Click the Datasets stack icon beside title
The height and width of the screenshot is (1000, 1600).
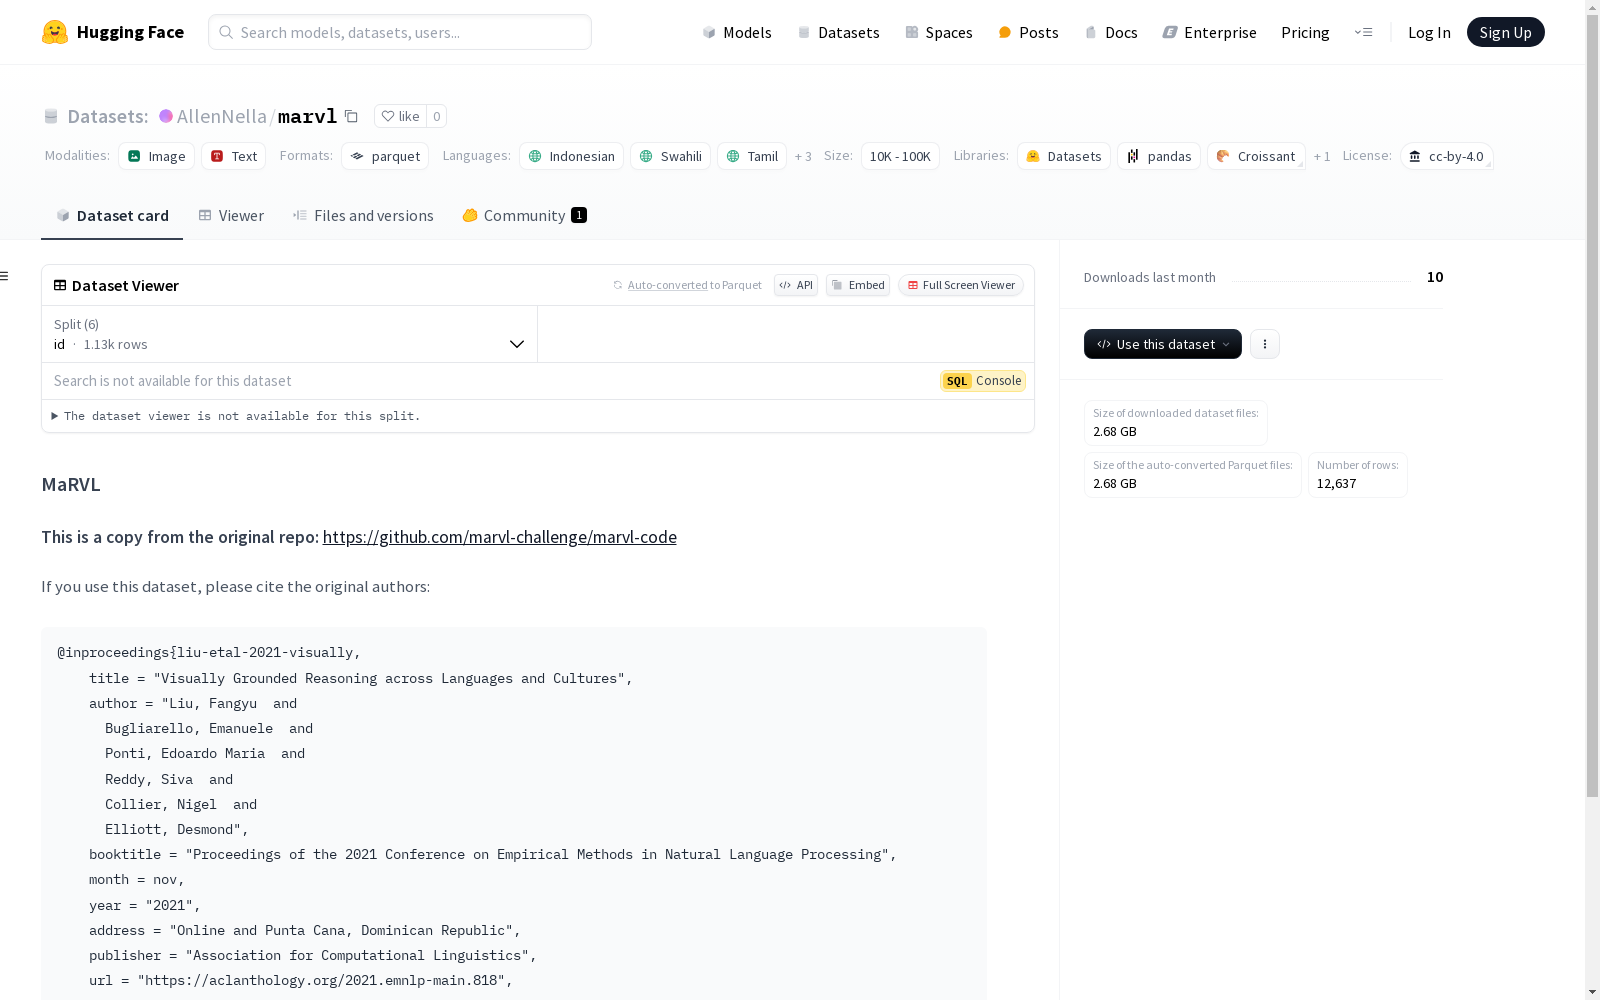point(51,117)
